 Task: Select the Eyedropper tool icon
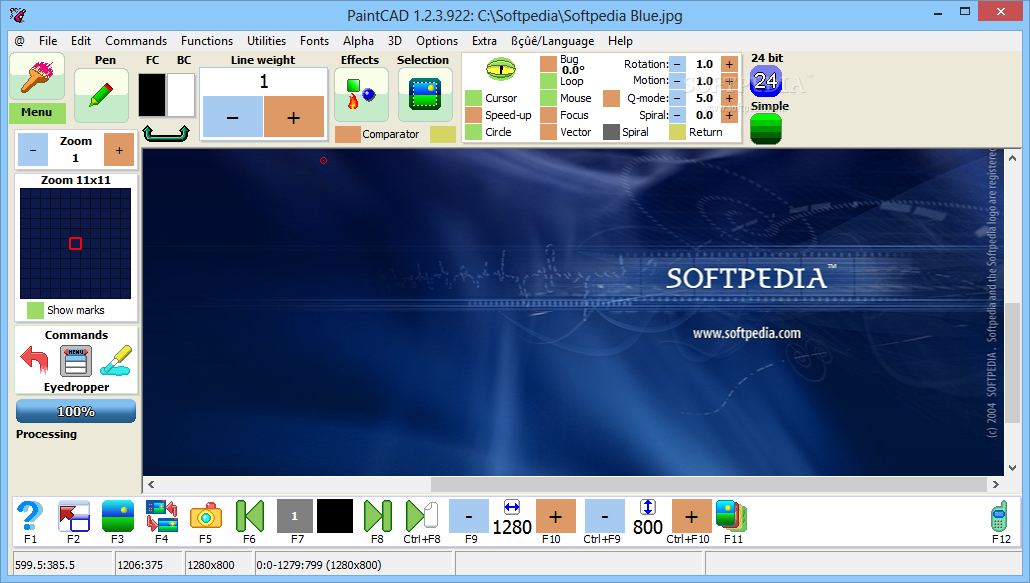[116, 360]
